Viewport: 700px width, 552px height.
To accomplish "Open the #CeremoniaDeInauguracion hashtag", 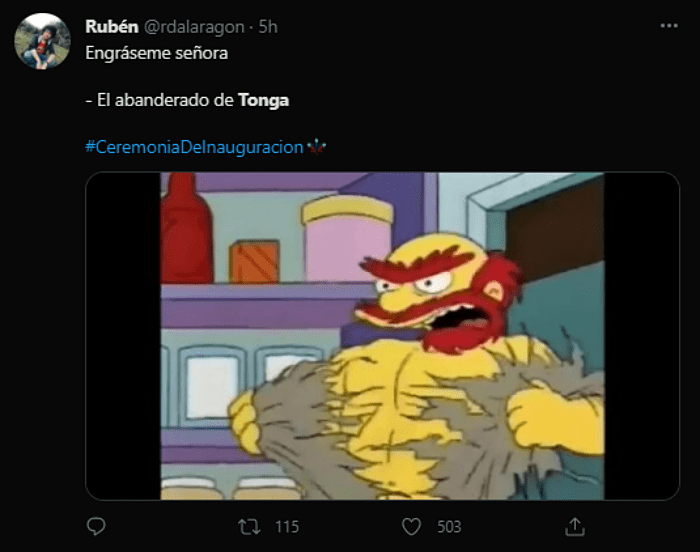I will coord(194,147).
